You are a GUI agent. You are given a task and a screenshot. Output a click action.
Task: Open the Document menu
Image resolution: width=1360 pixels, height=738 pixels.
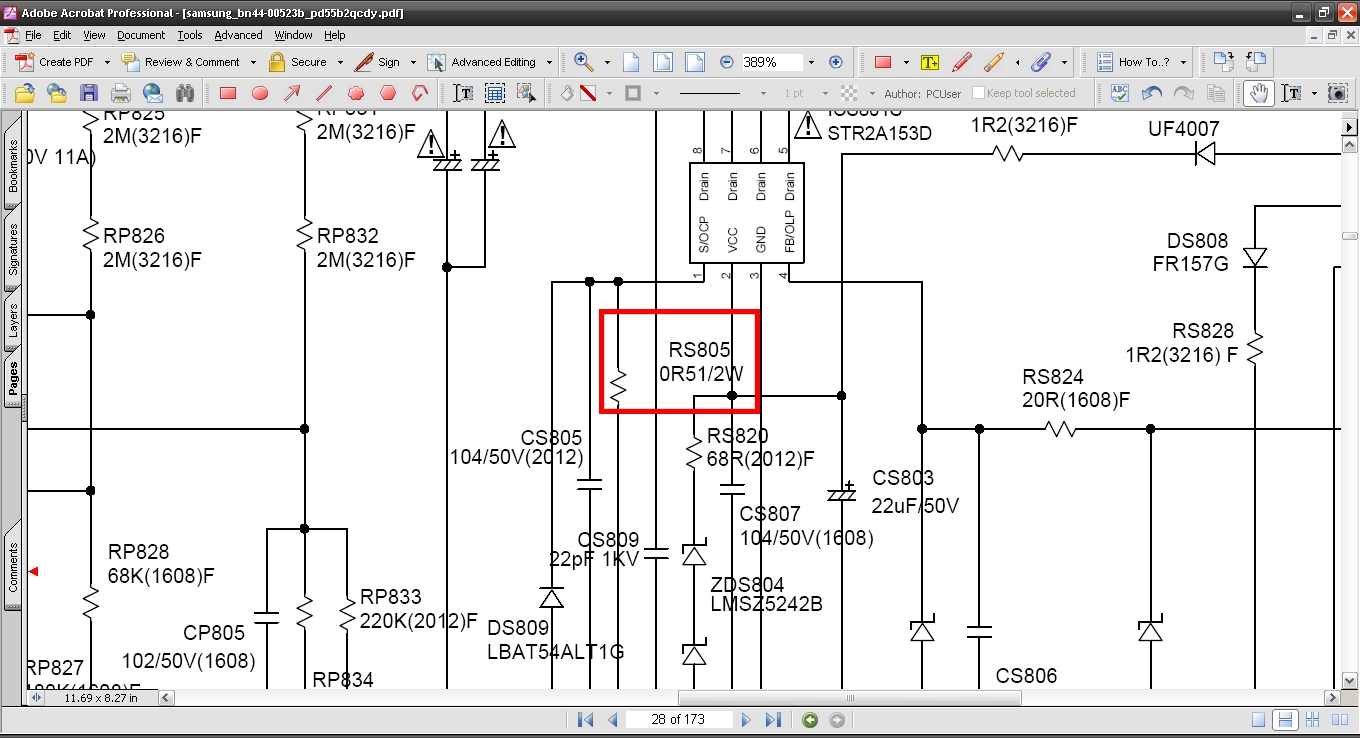pos(140,35)
